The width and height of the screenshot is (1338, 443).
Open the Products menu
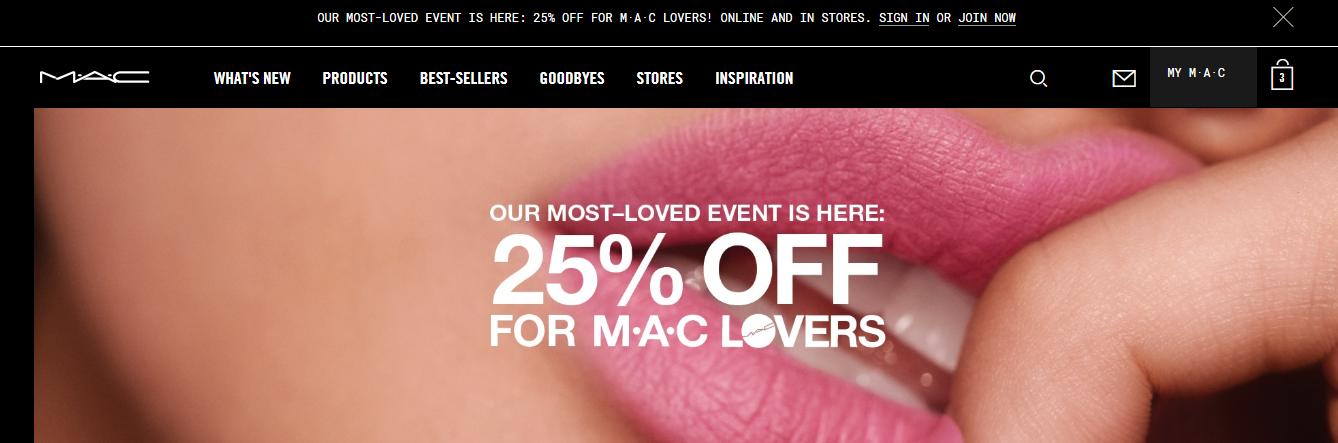(355, 78)
